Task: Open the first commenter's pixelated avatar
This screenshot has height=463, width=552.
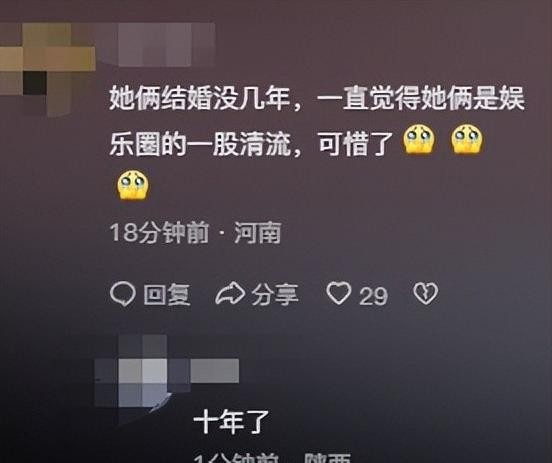Action: click(x=48, y=69)
